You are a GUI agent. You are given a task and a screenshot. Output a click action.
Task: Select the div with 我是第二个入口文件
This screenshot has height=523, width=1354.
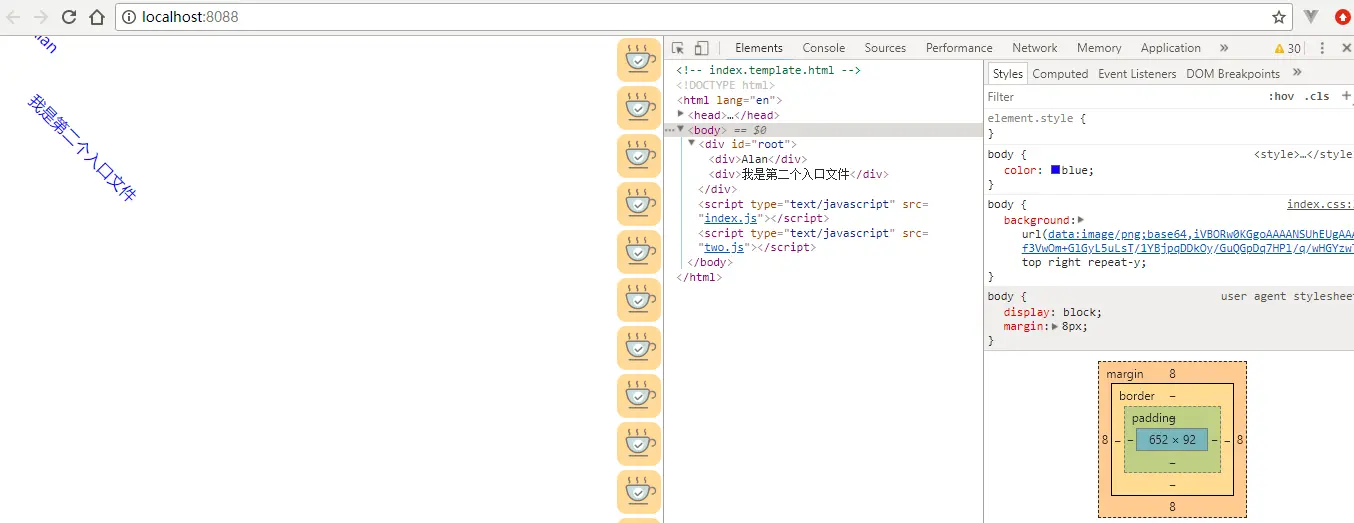(798, 174)
